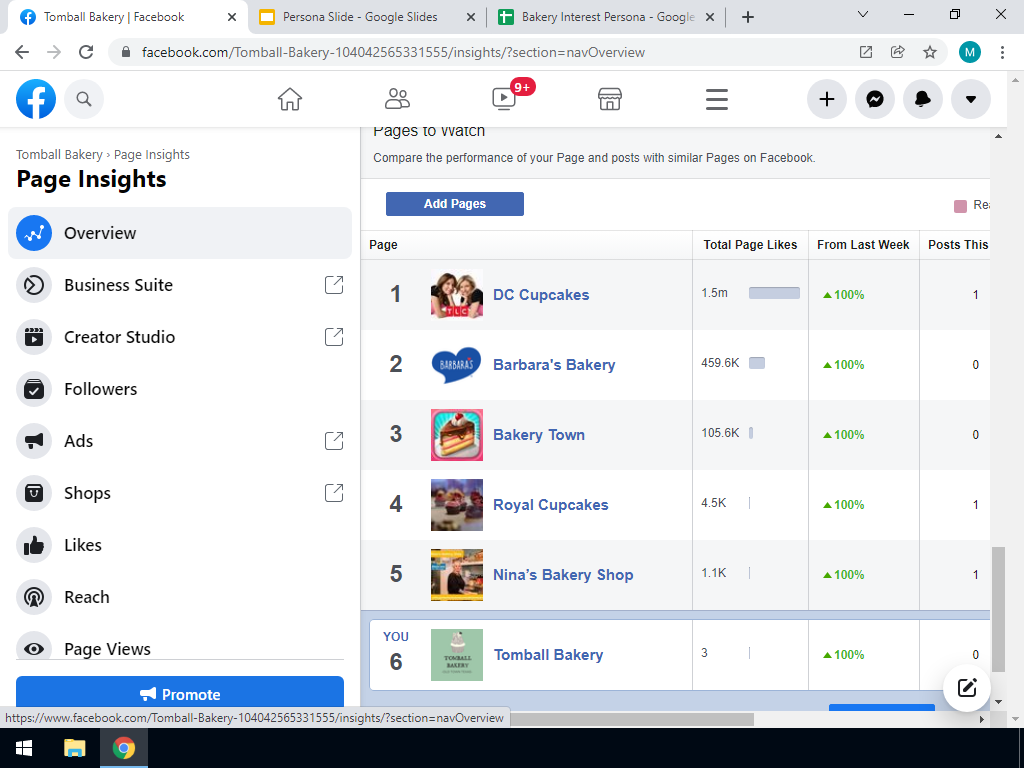
Task: Click external link icon beside Ads
Action: click(x=334, y=441)
